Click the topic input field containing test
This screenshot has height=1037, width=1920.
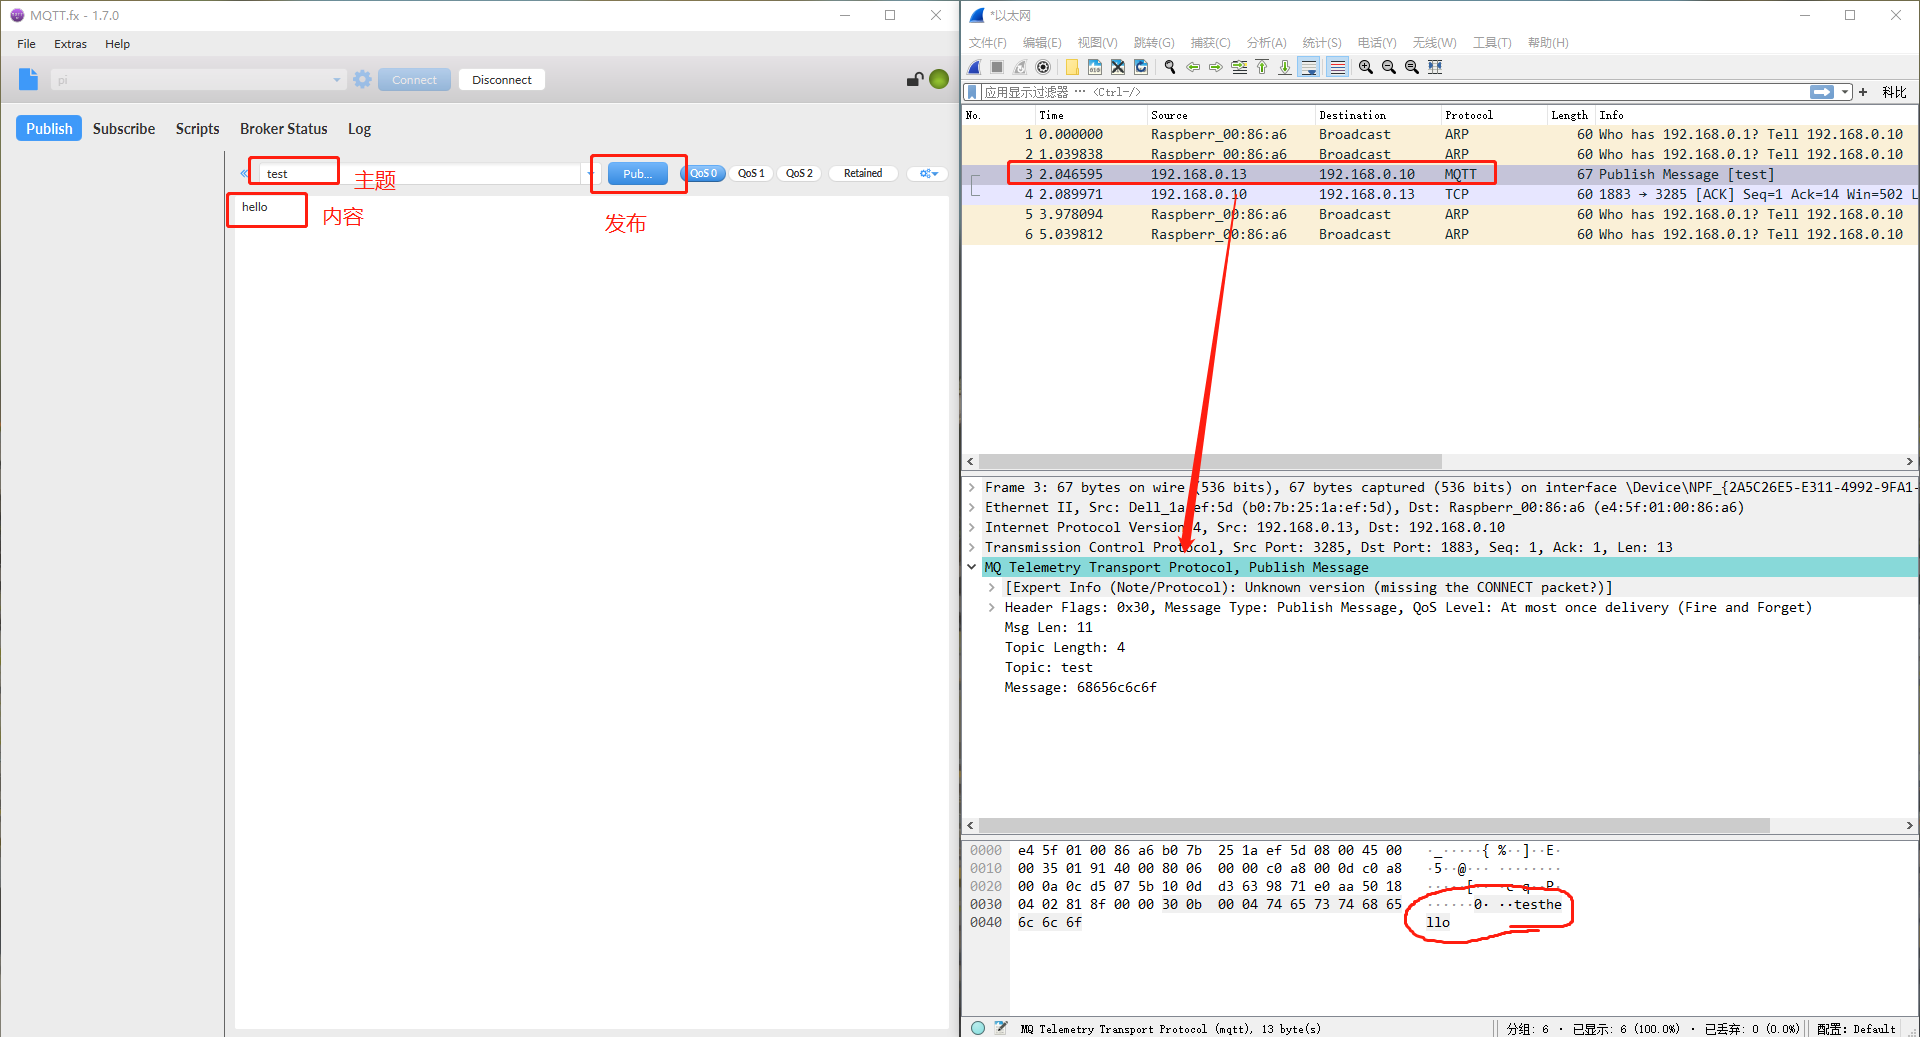(x=420, y=174)
